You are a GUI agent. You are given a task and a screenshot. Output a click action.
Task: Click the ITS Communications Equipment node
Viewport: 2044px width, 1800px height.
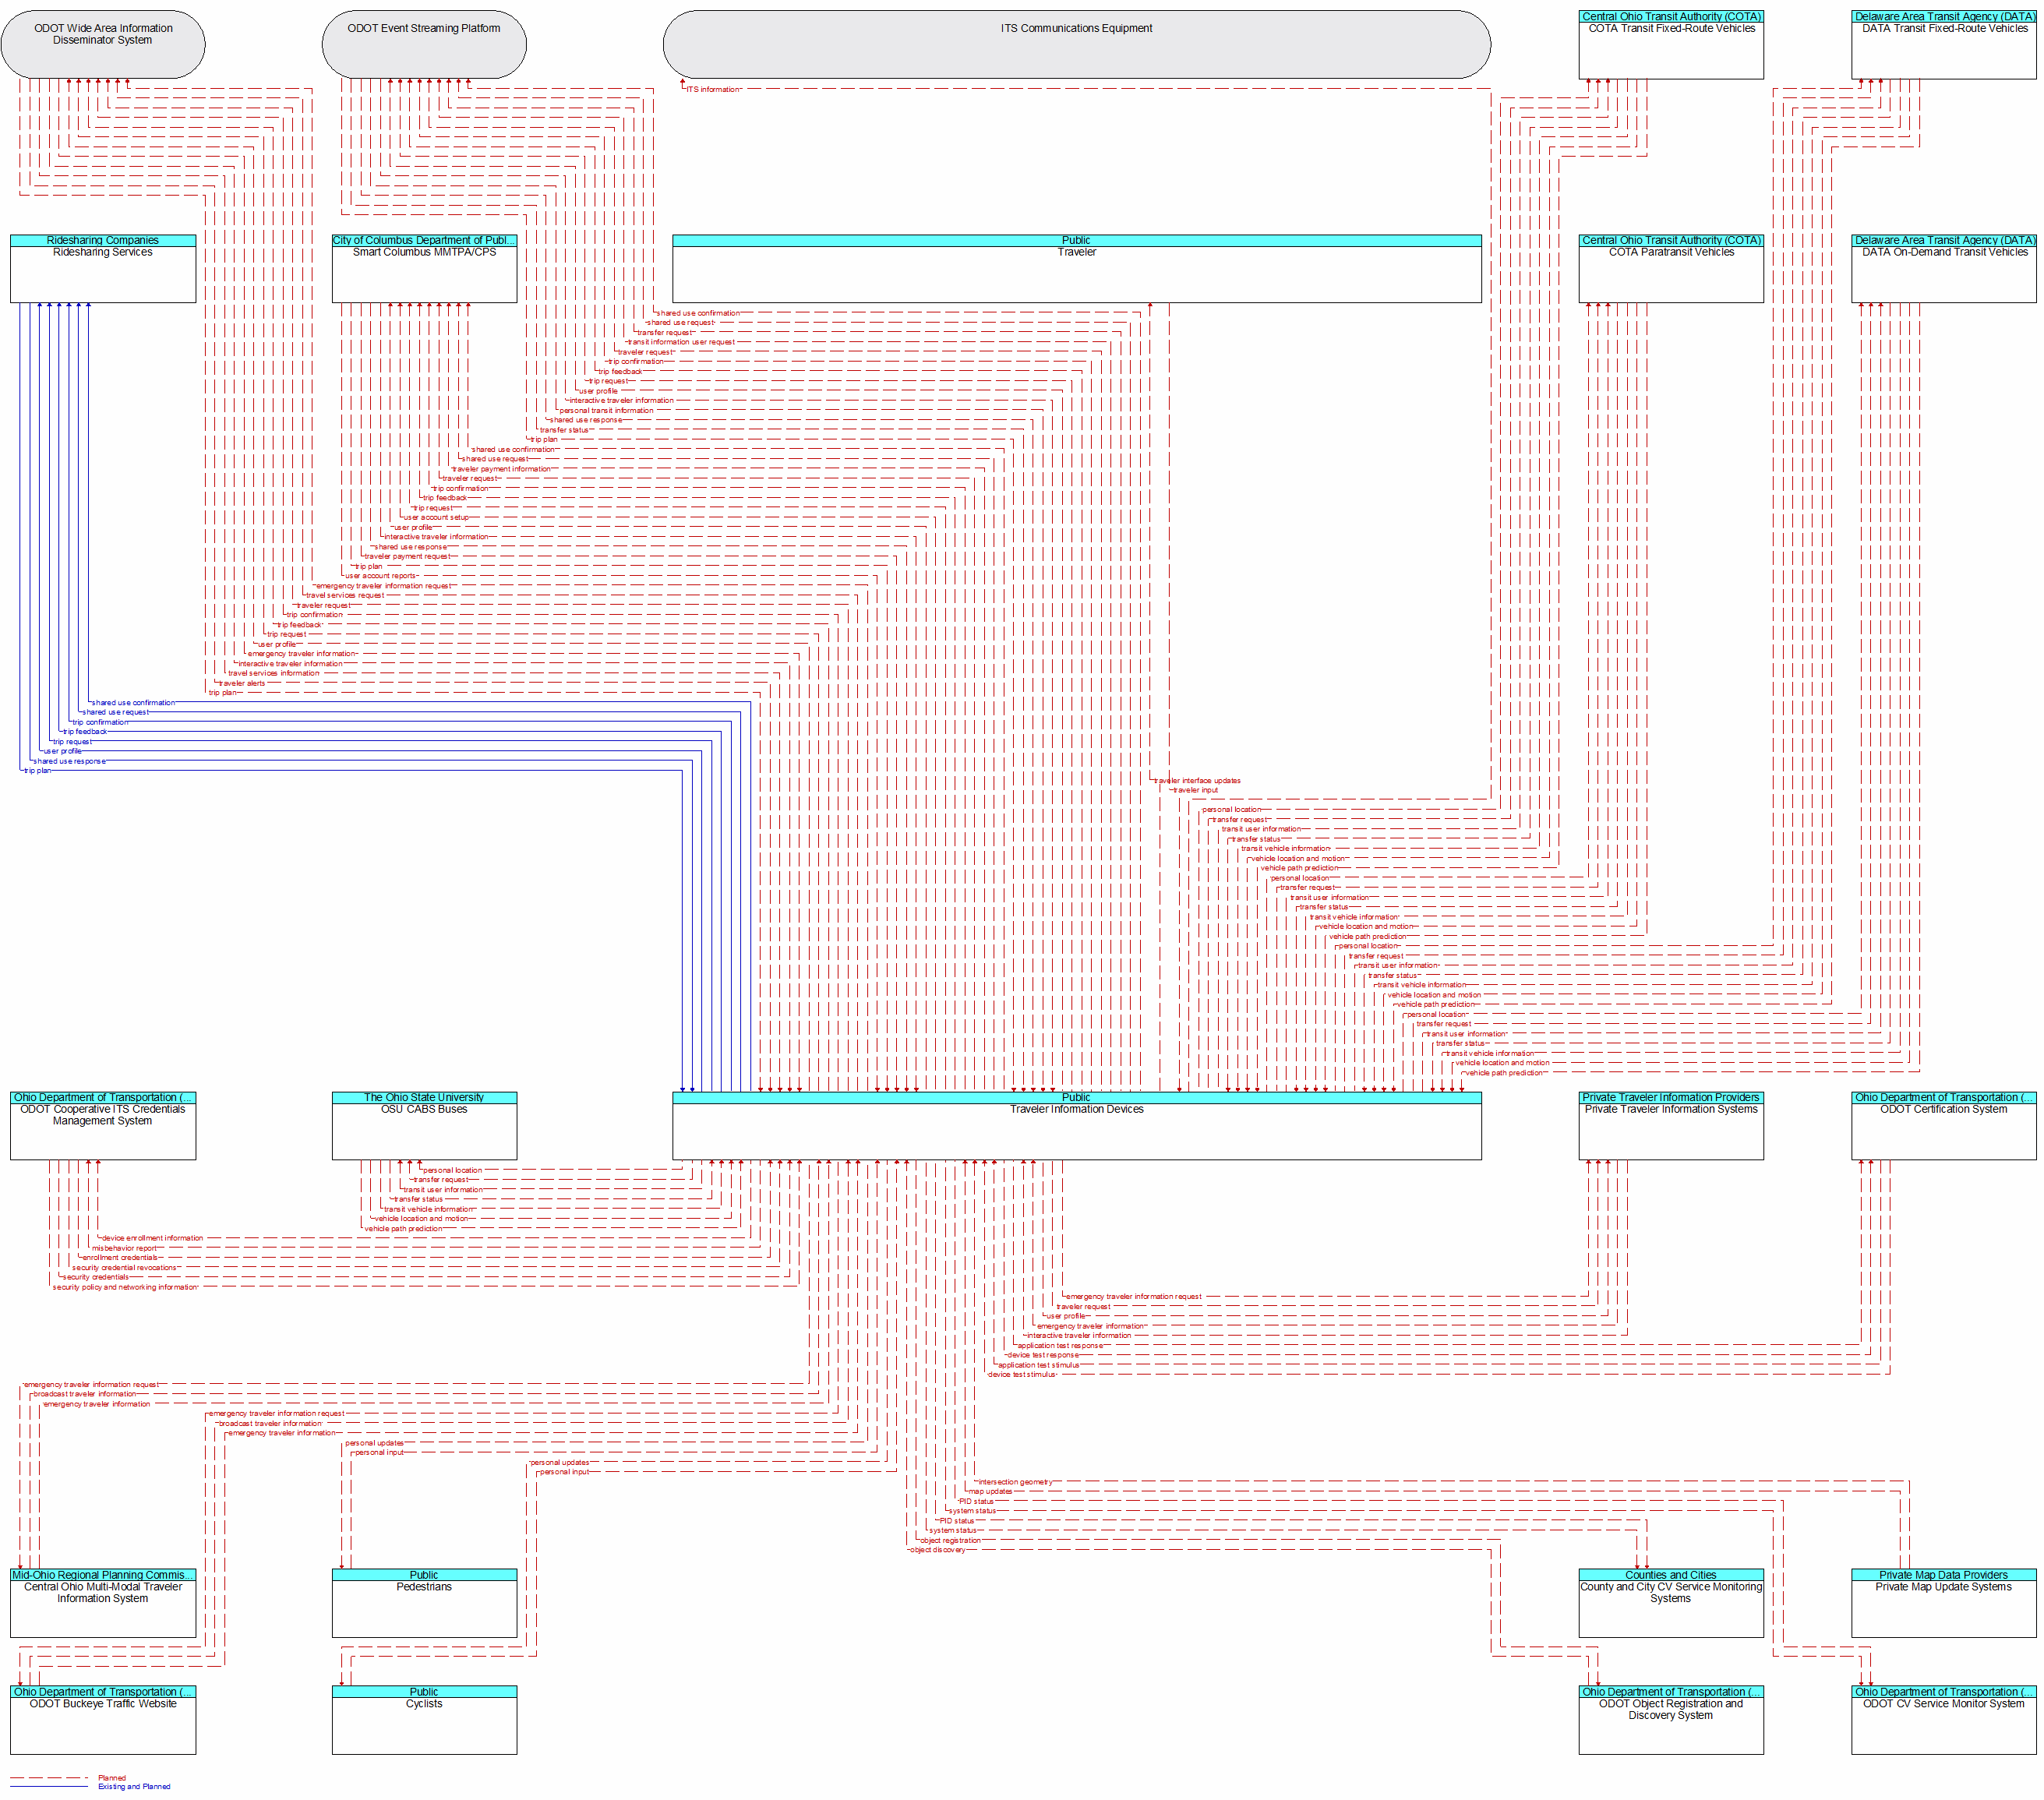coord(1076,45)
